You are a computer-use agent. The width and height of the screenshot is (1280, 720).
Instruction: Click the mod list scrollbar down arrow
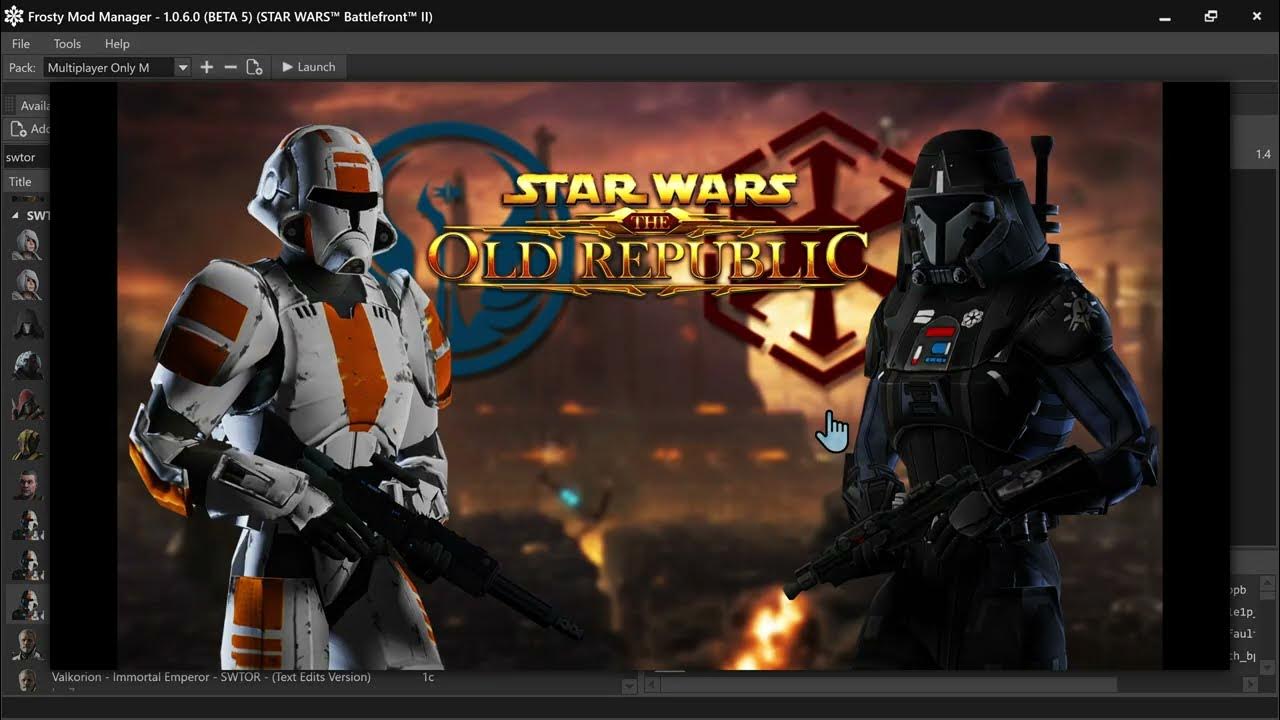tap(629, 686)
